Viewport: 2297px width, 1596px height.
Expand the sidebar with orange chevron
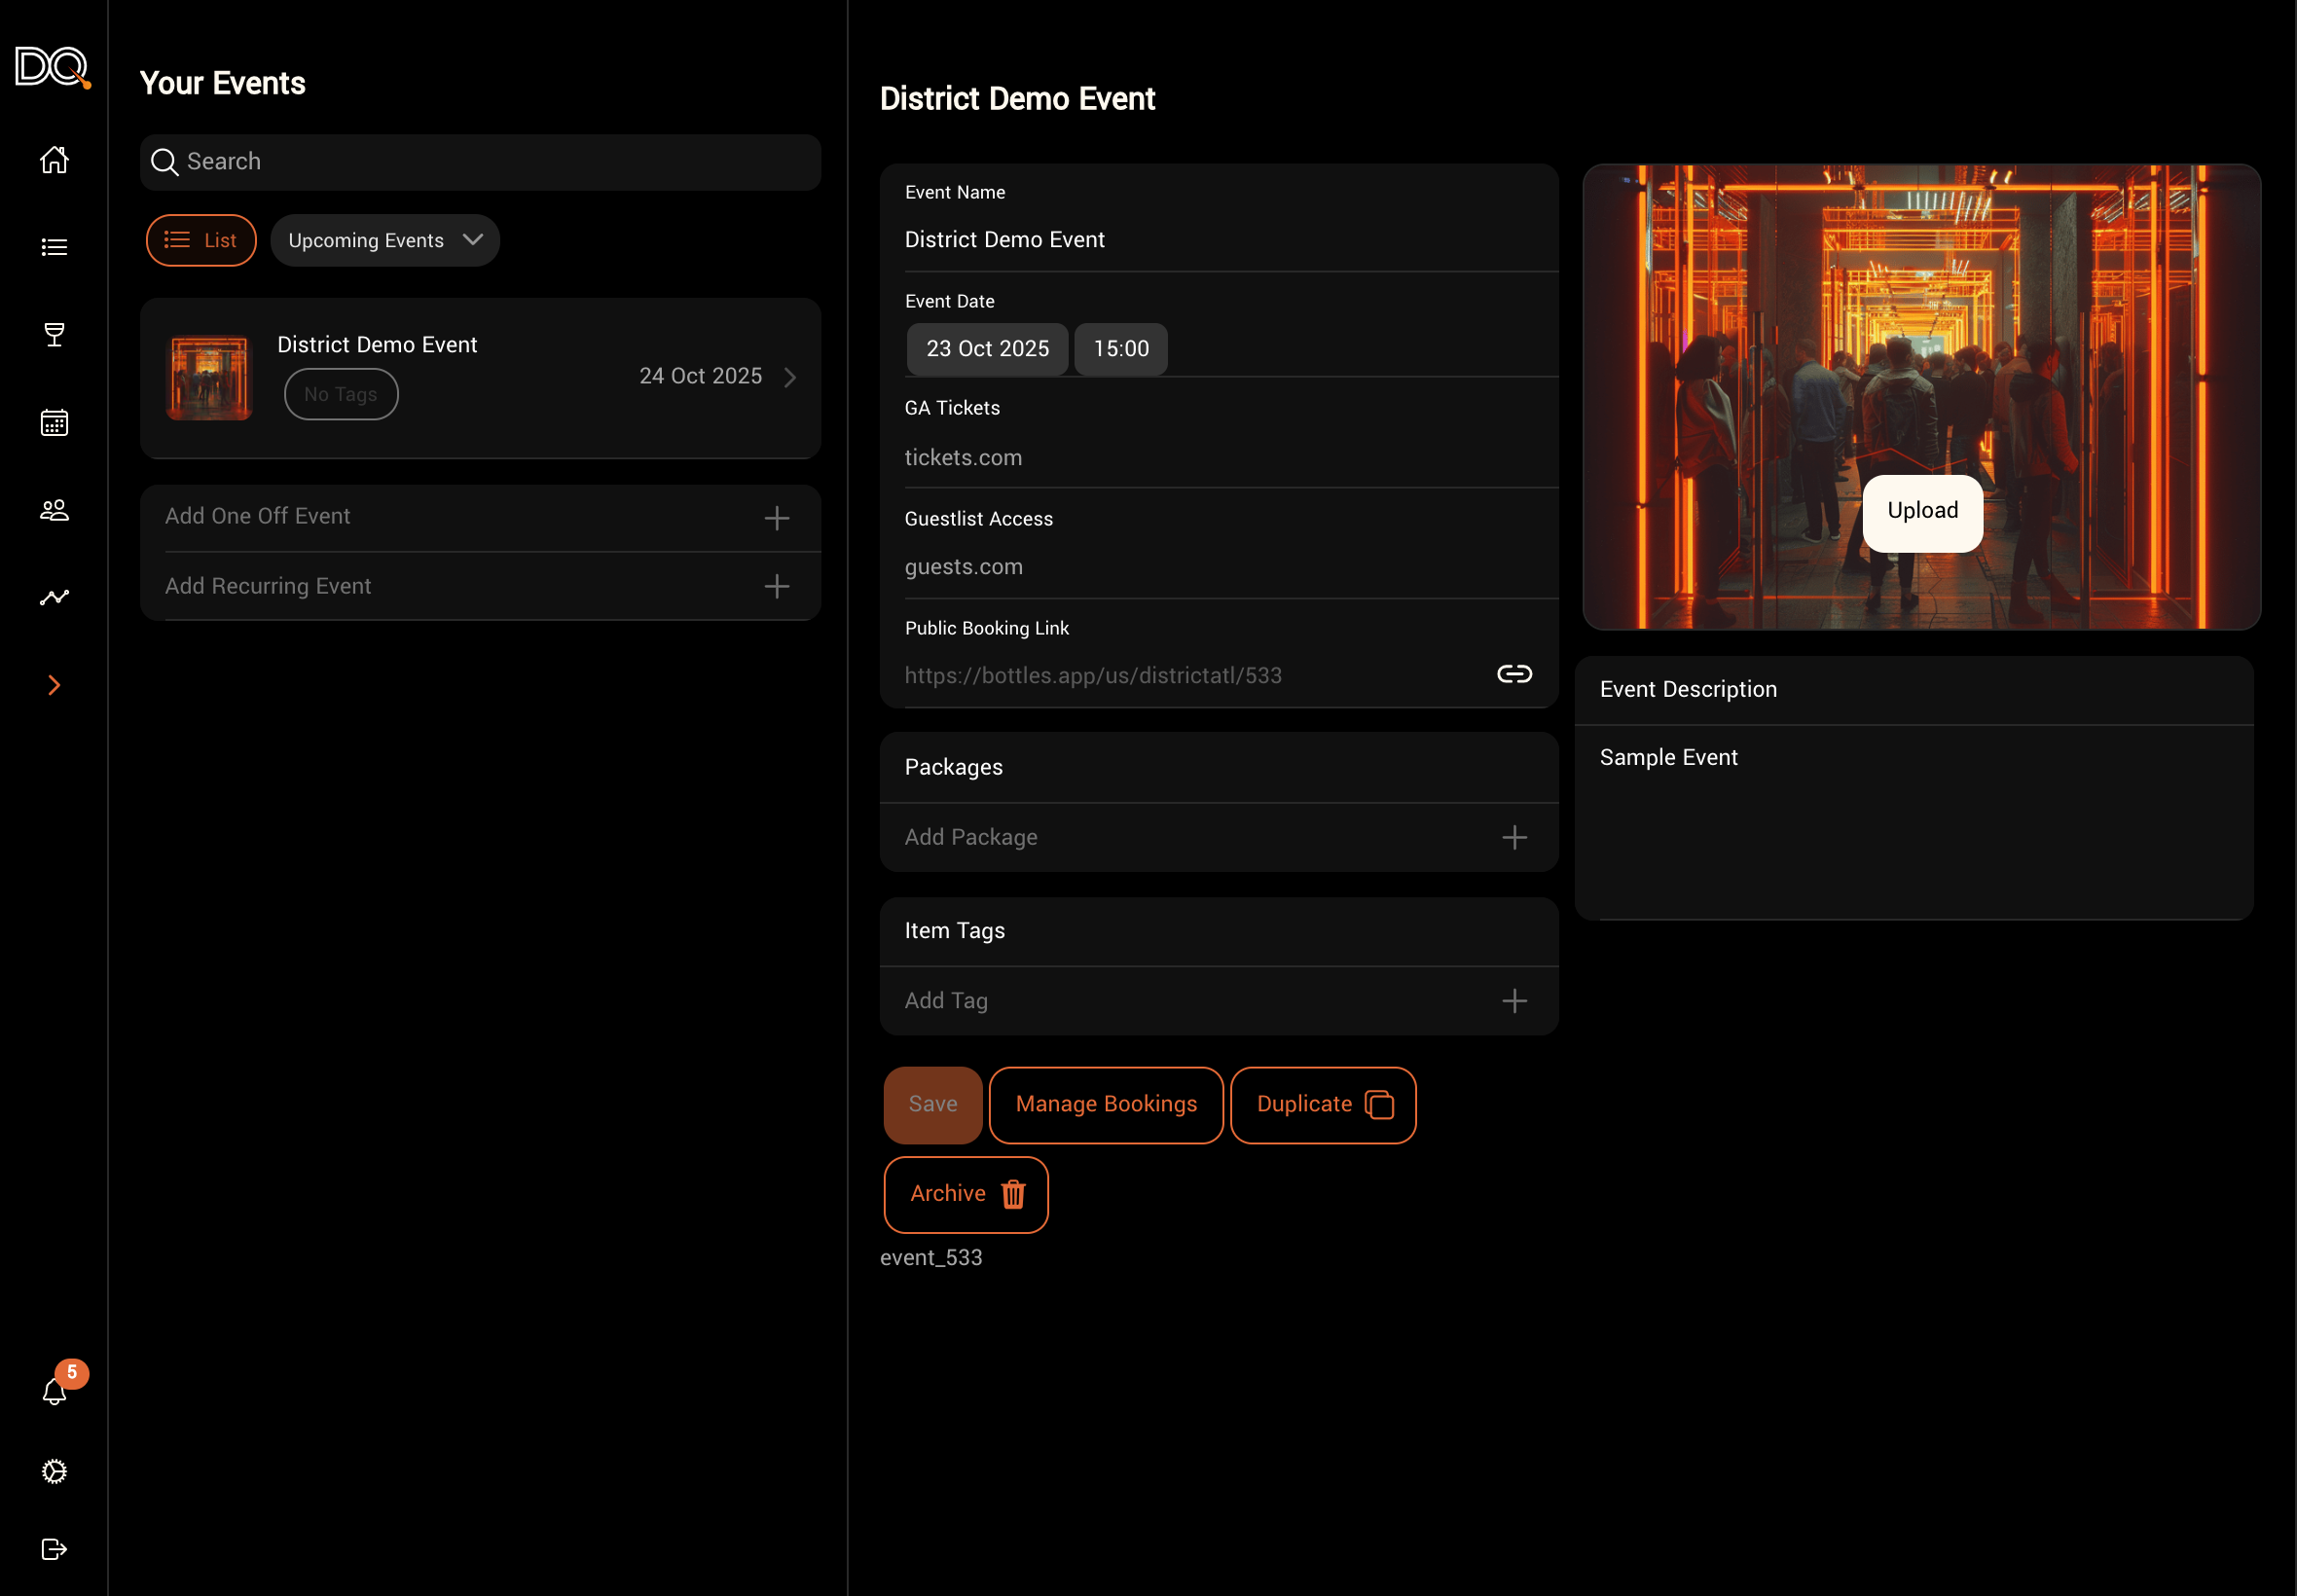click(x=54, y=685)
